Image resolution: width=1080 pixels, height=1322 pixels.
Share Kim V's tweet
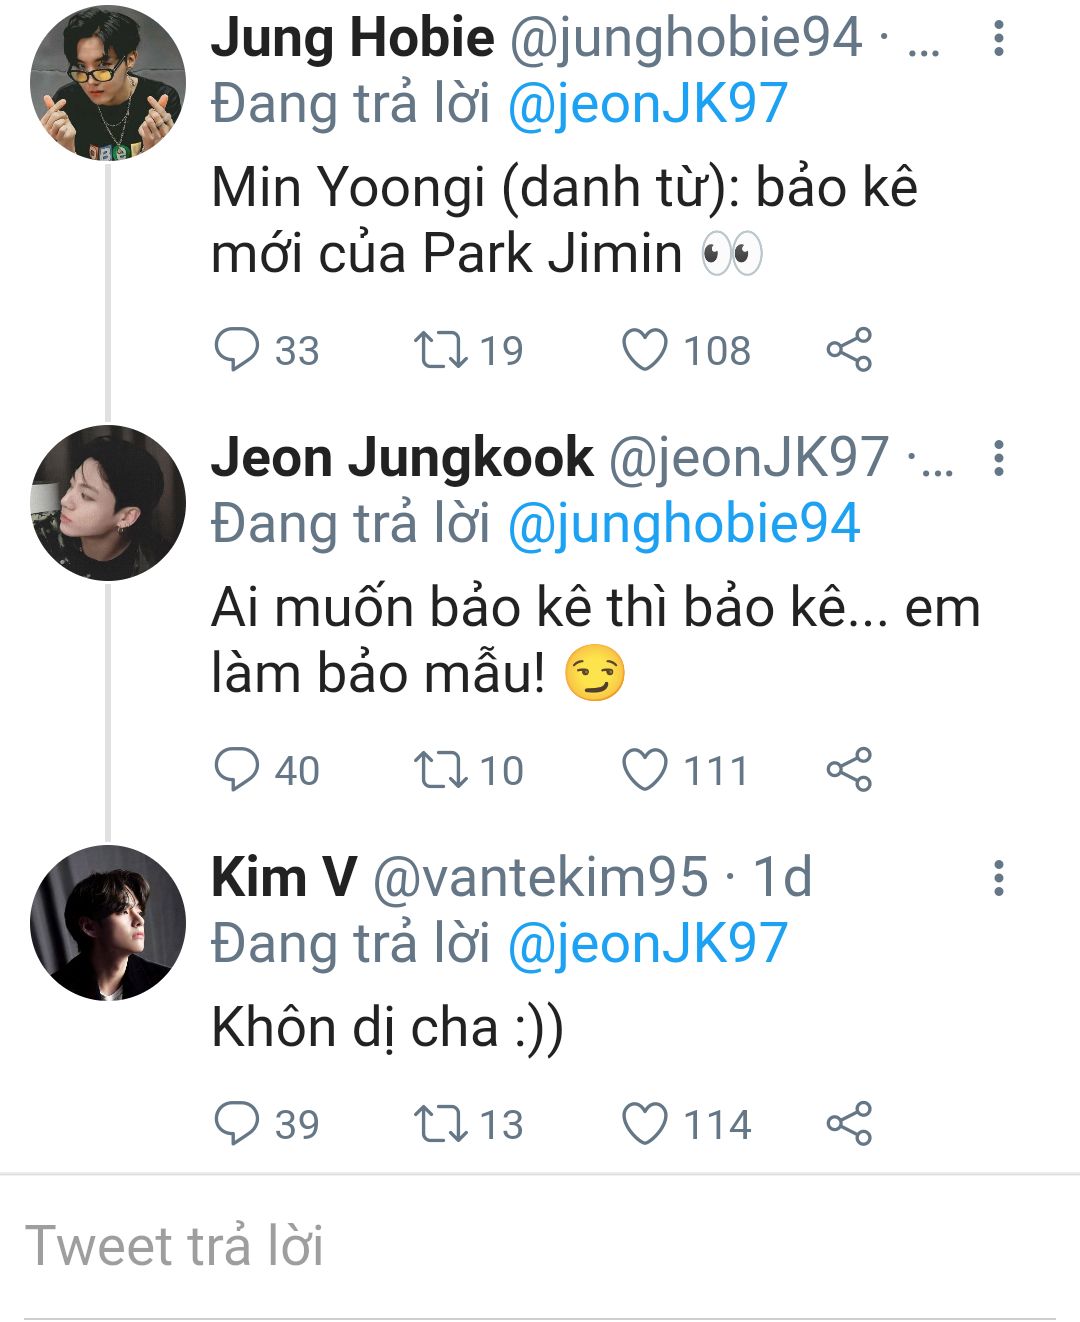[849, 1123]
